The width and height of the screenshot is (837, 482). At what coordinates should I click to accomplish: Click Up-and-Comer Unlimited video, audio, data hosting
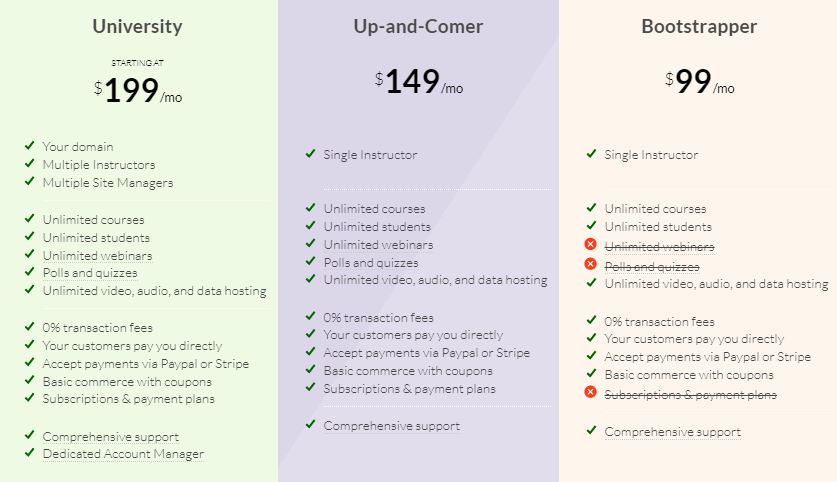click(x=435, y=280)
